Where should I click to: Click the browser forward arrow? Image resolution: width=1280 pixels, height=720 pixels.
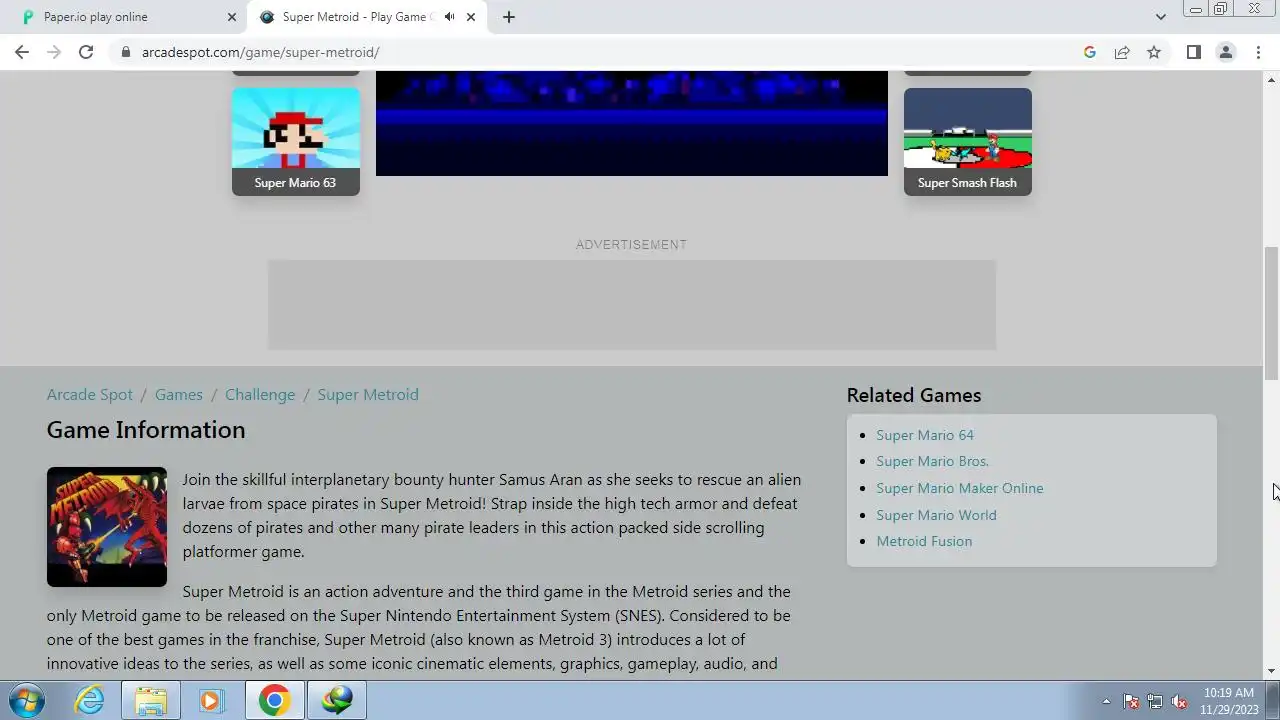click(x=54, y=52)
